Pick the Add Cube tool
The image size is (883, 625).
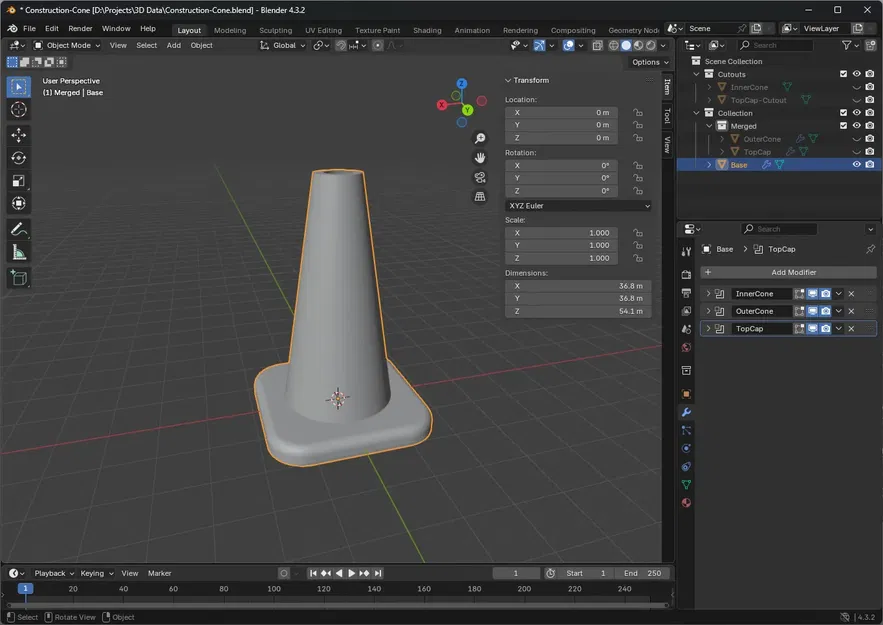tap(19, 278)
